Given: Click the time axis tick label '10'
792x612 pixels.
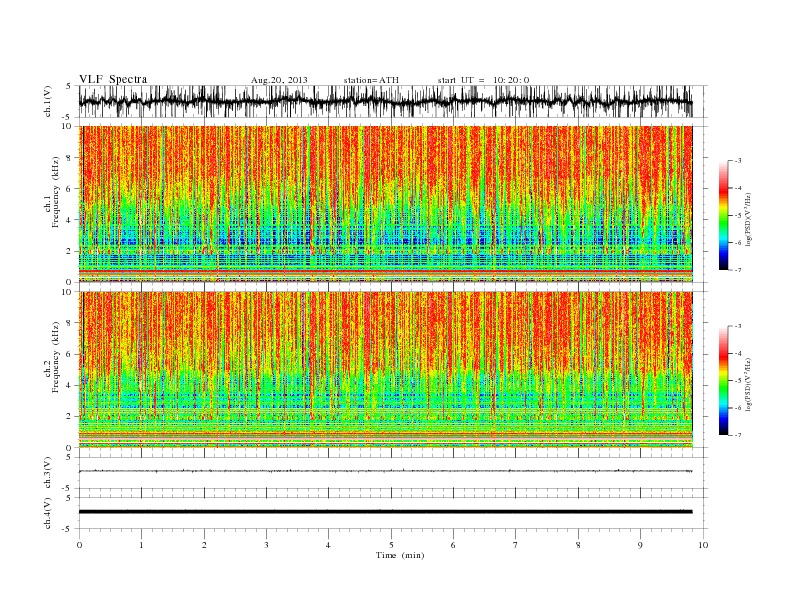Looking at the screenshot, I should 703,545.
